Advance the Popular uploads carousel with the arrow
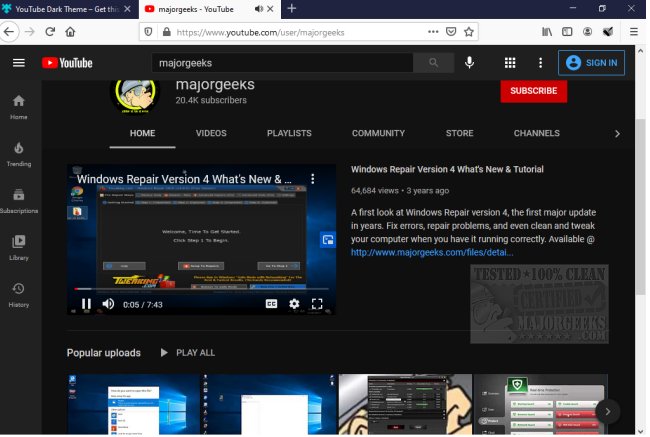 (x=607, y=411)
